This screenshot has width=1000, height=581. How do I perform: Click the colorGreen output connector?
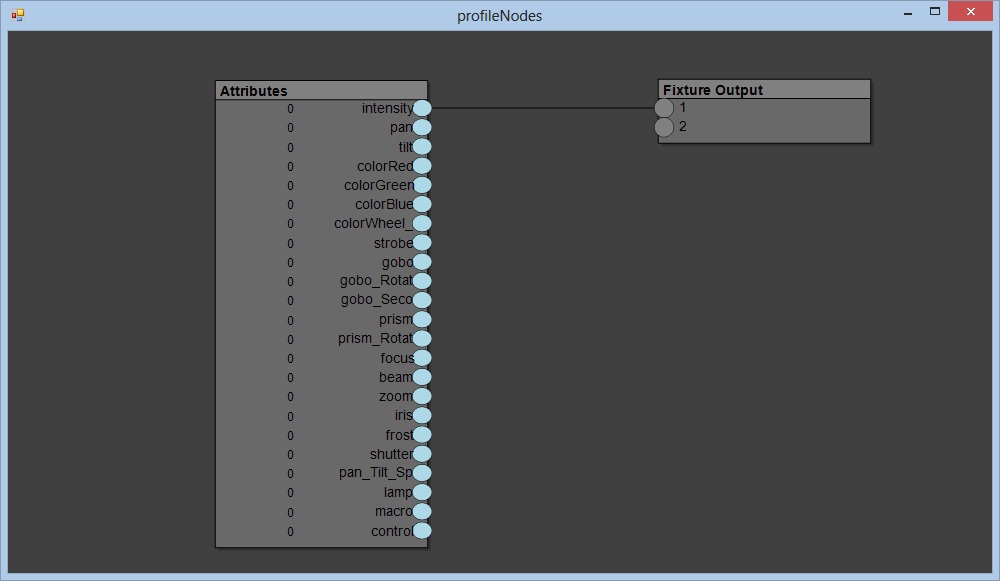(422, 185)
